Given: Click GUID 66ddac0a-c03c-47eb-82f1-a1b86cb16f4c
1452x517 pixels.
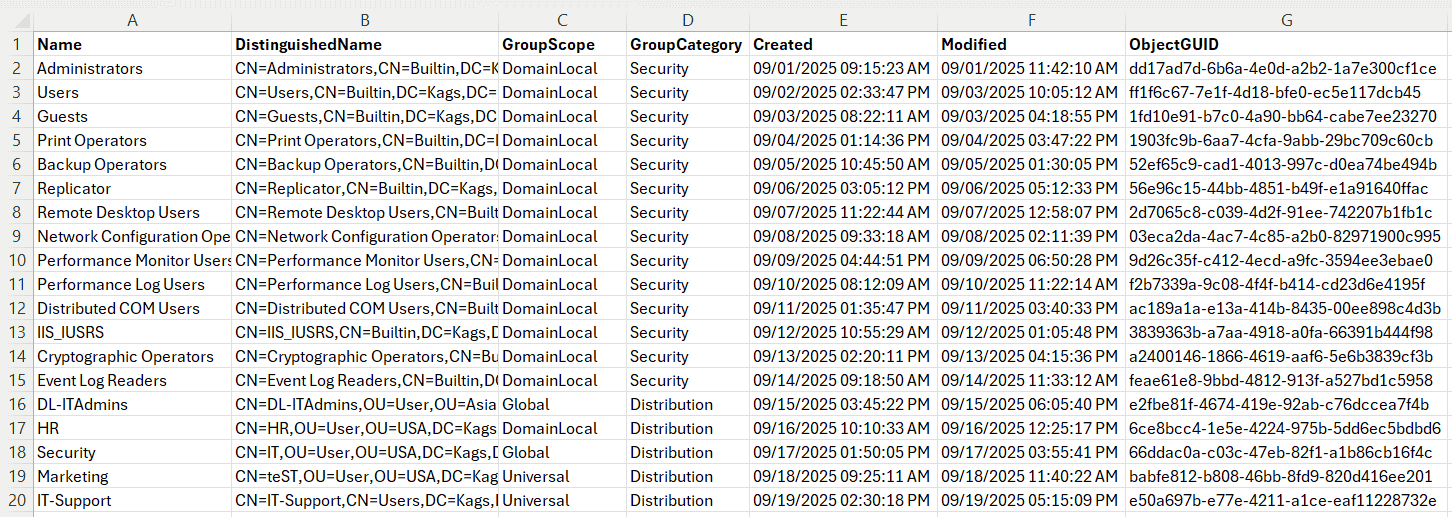Looking at the screenshot, I should pos(1288,452).
